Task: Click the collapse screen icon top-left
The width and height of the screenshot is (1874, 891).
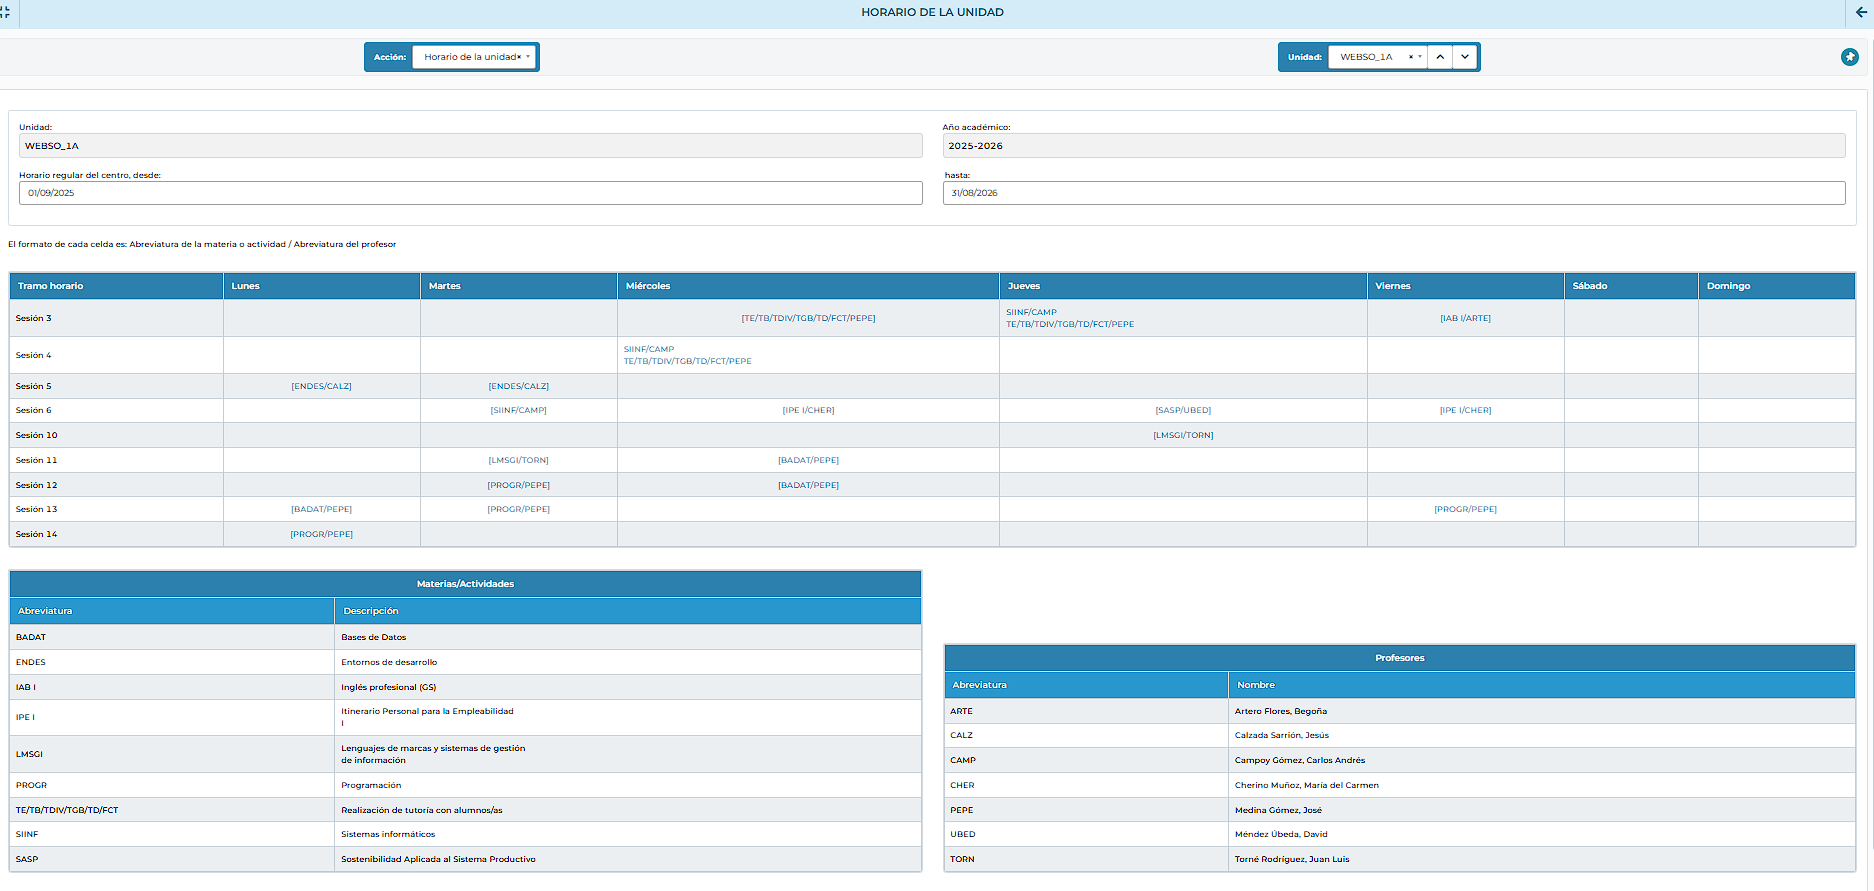Action: point(6,12)
